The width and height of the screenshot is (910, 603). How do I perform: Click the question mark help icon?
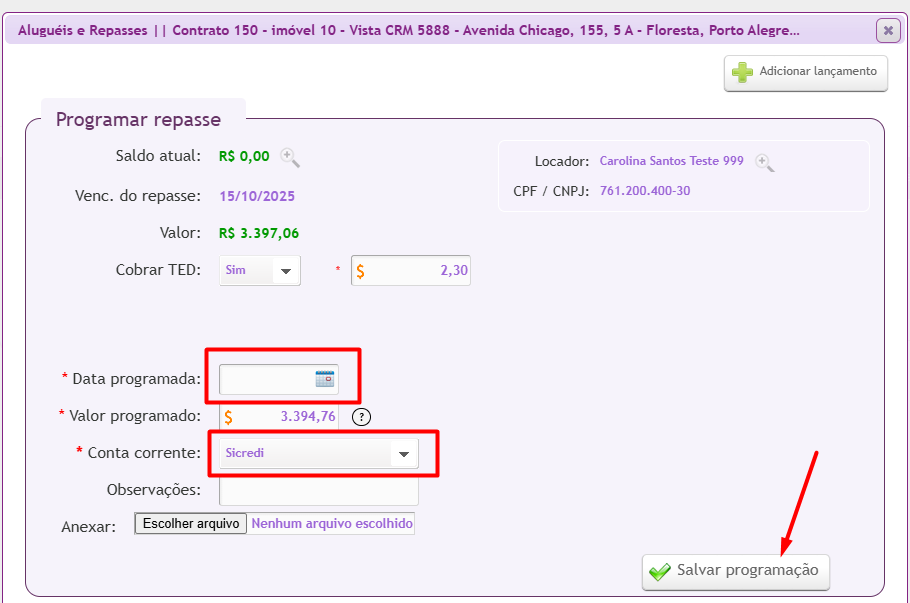click(x=362, y=417)
